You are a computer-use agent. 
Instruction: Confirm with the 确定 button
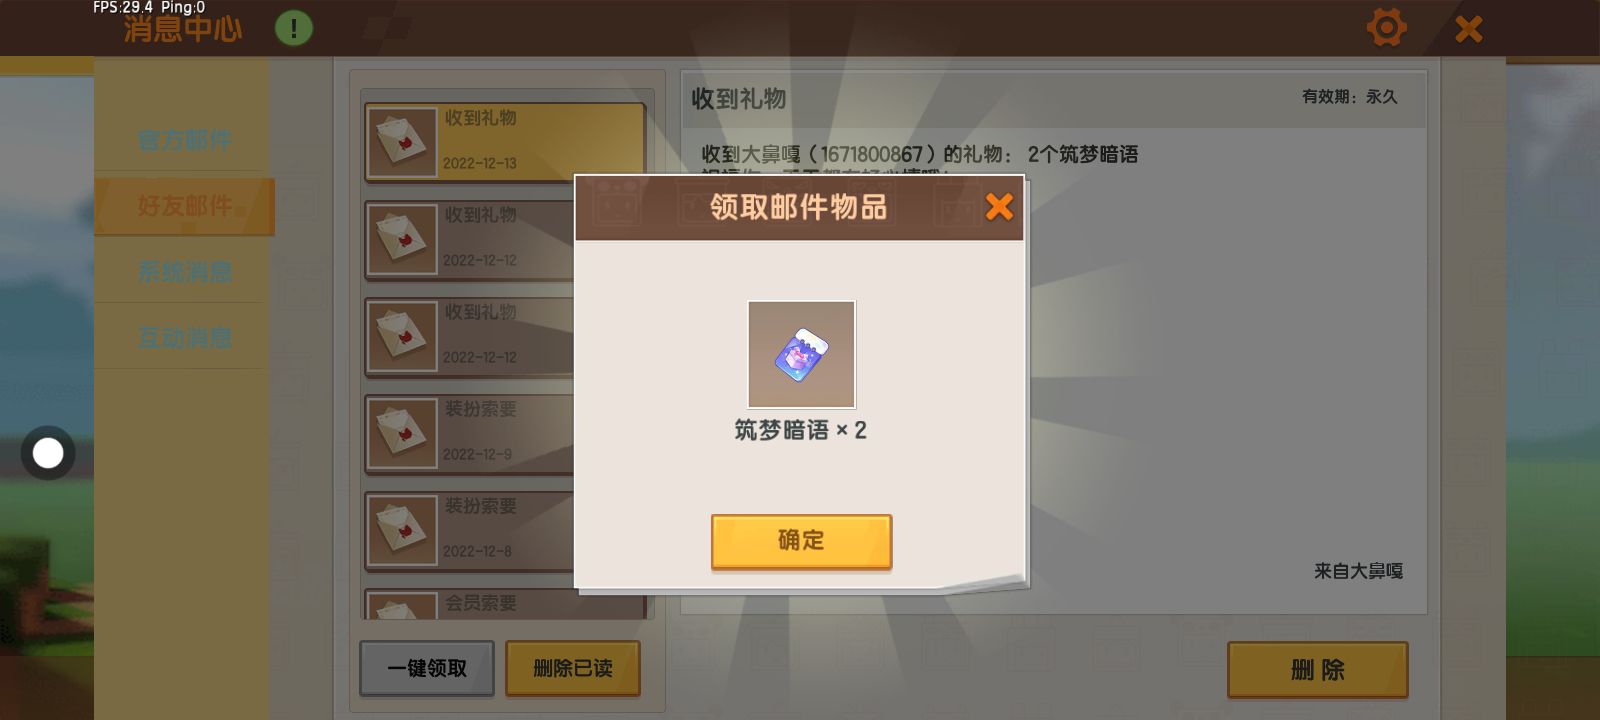[x=801, y=541]
